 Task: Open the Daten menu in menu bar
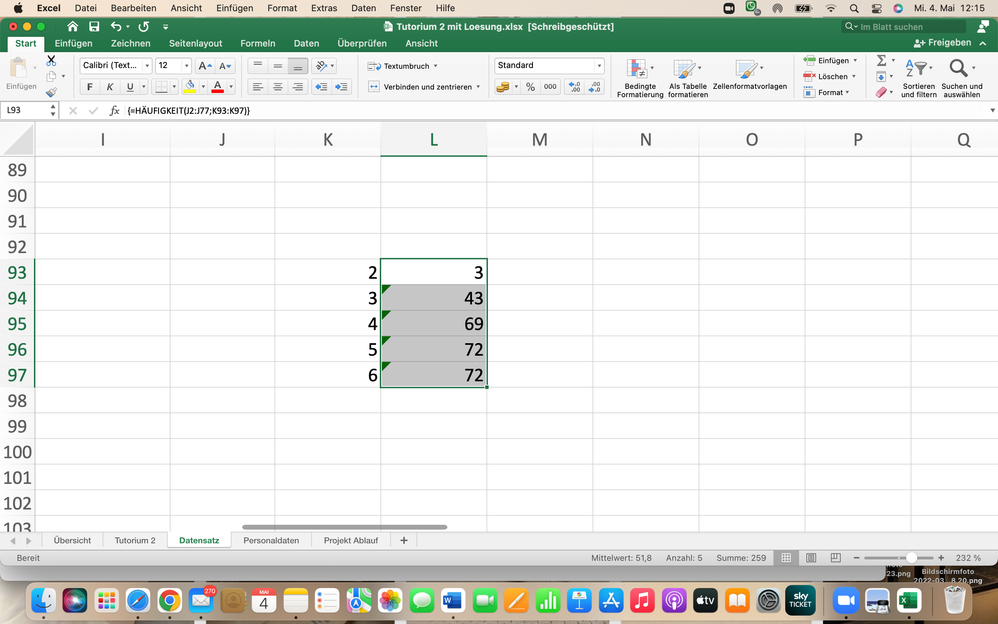coord(363,8)
